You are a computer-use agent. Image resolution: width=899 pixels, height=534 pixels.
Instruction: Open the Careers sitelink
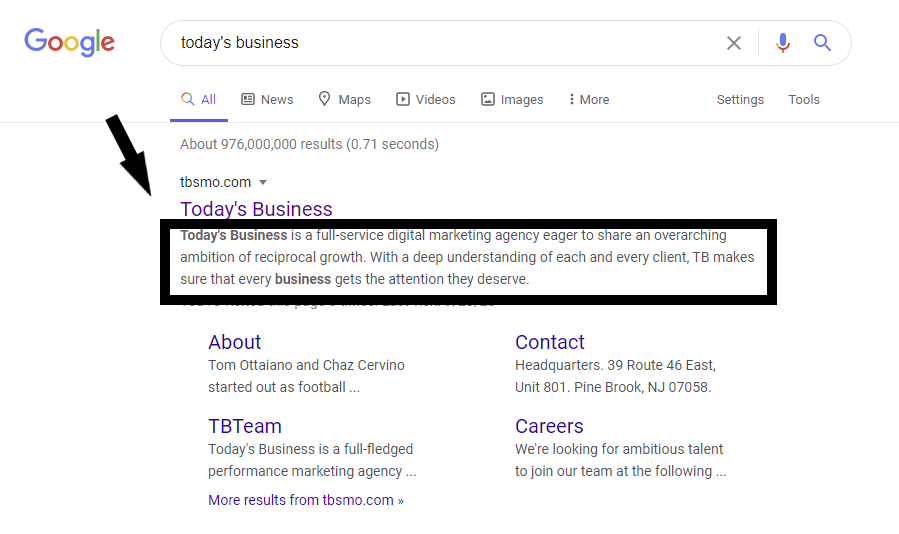click(549, 426)
